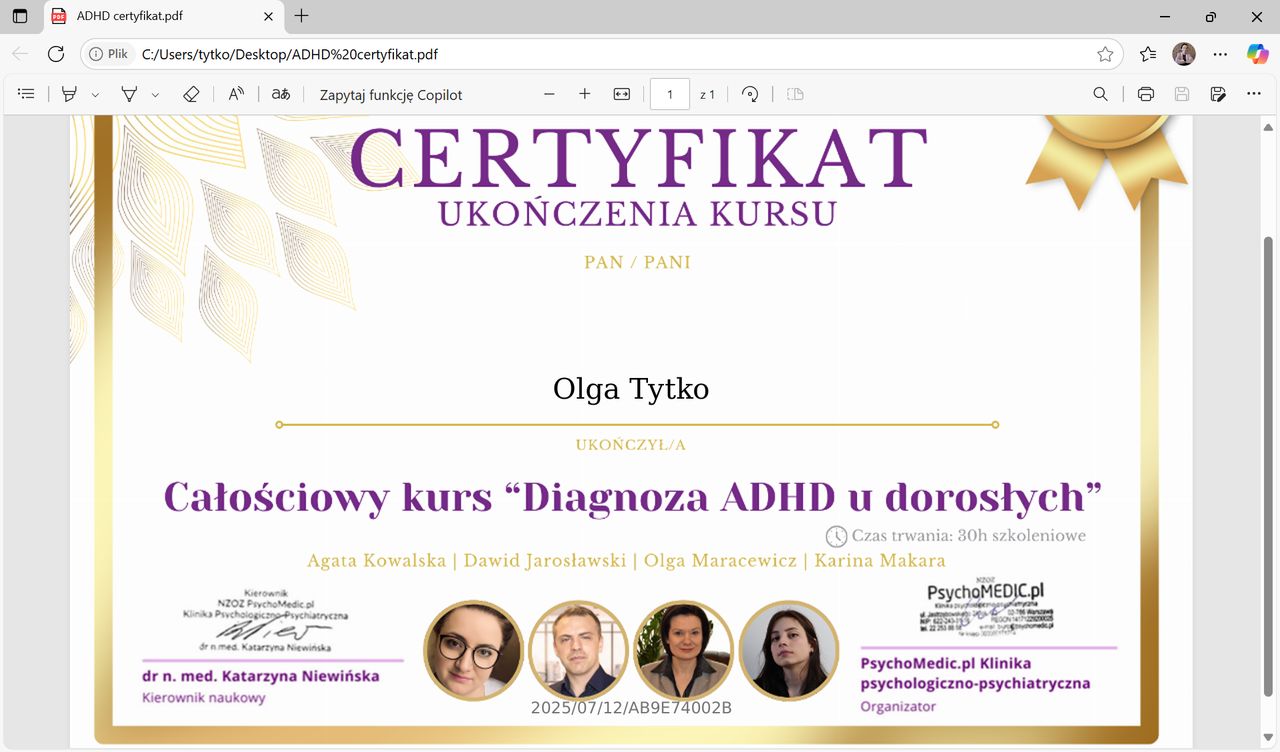Search within the PDF document
This screenshot has height=752, width=1280.
pos(1100,94)
